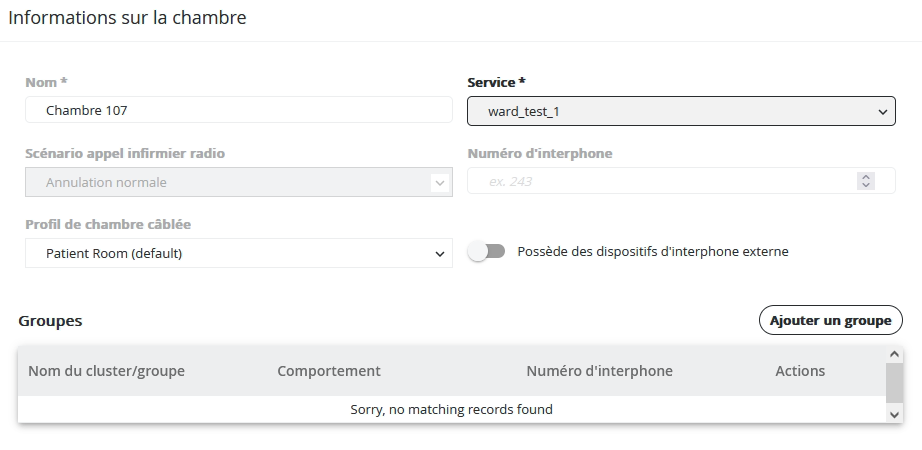
Task: Increment the Numéro d'interphone stepper up arrow
Action: [866, 177]
